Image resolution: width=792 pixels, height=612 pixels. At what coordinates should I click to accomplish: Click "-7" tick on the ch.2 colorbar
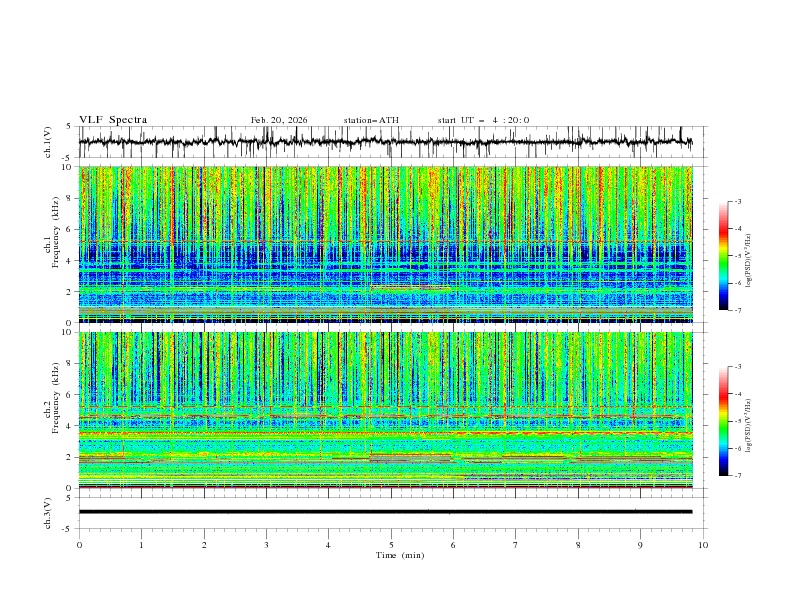(x=737, y=476)
